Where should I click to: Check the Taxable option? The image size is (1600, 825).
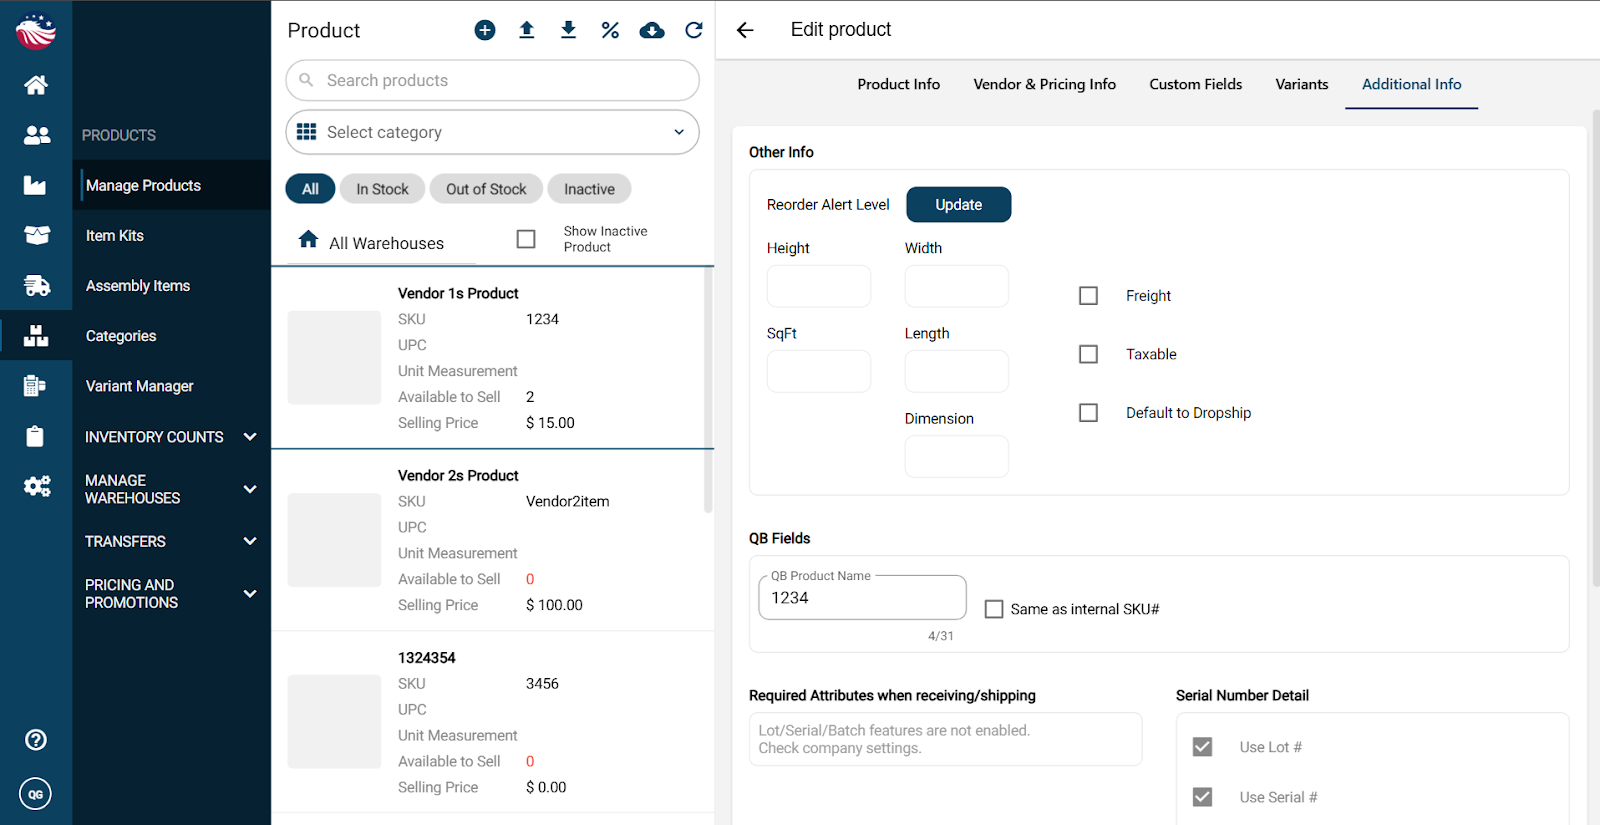click(1089, 354)
